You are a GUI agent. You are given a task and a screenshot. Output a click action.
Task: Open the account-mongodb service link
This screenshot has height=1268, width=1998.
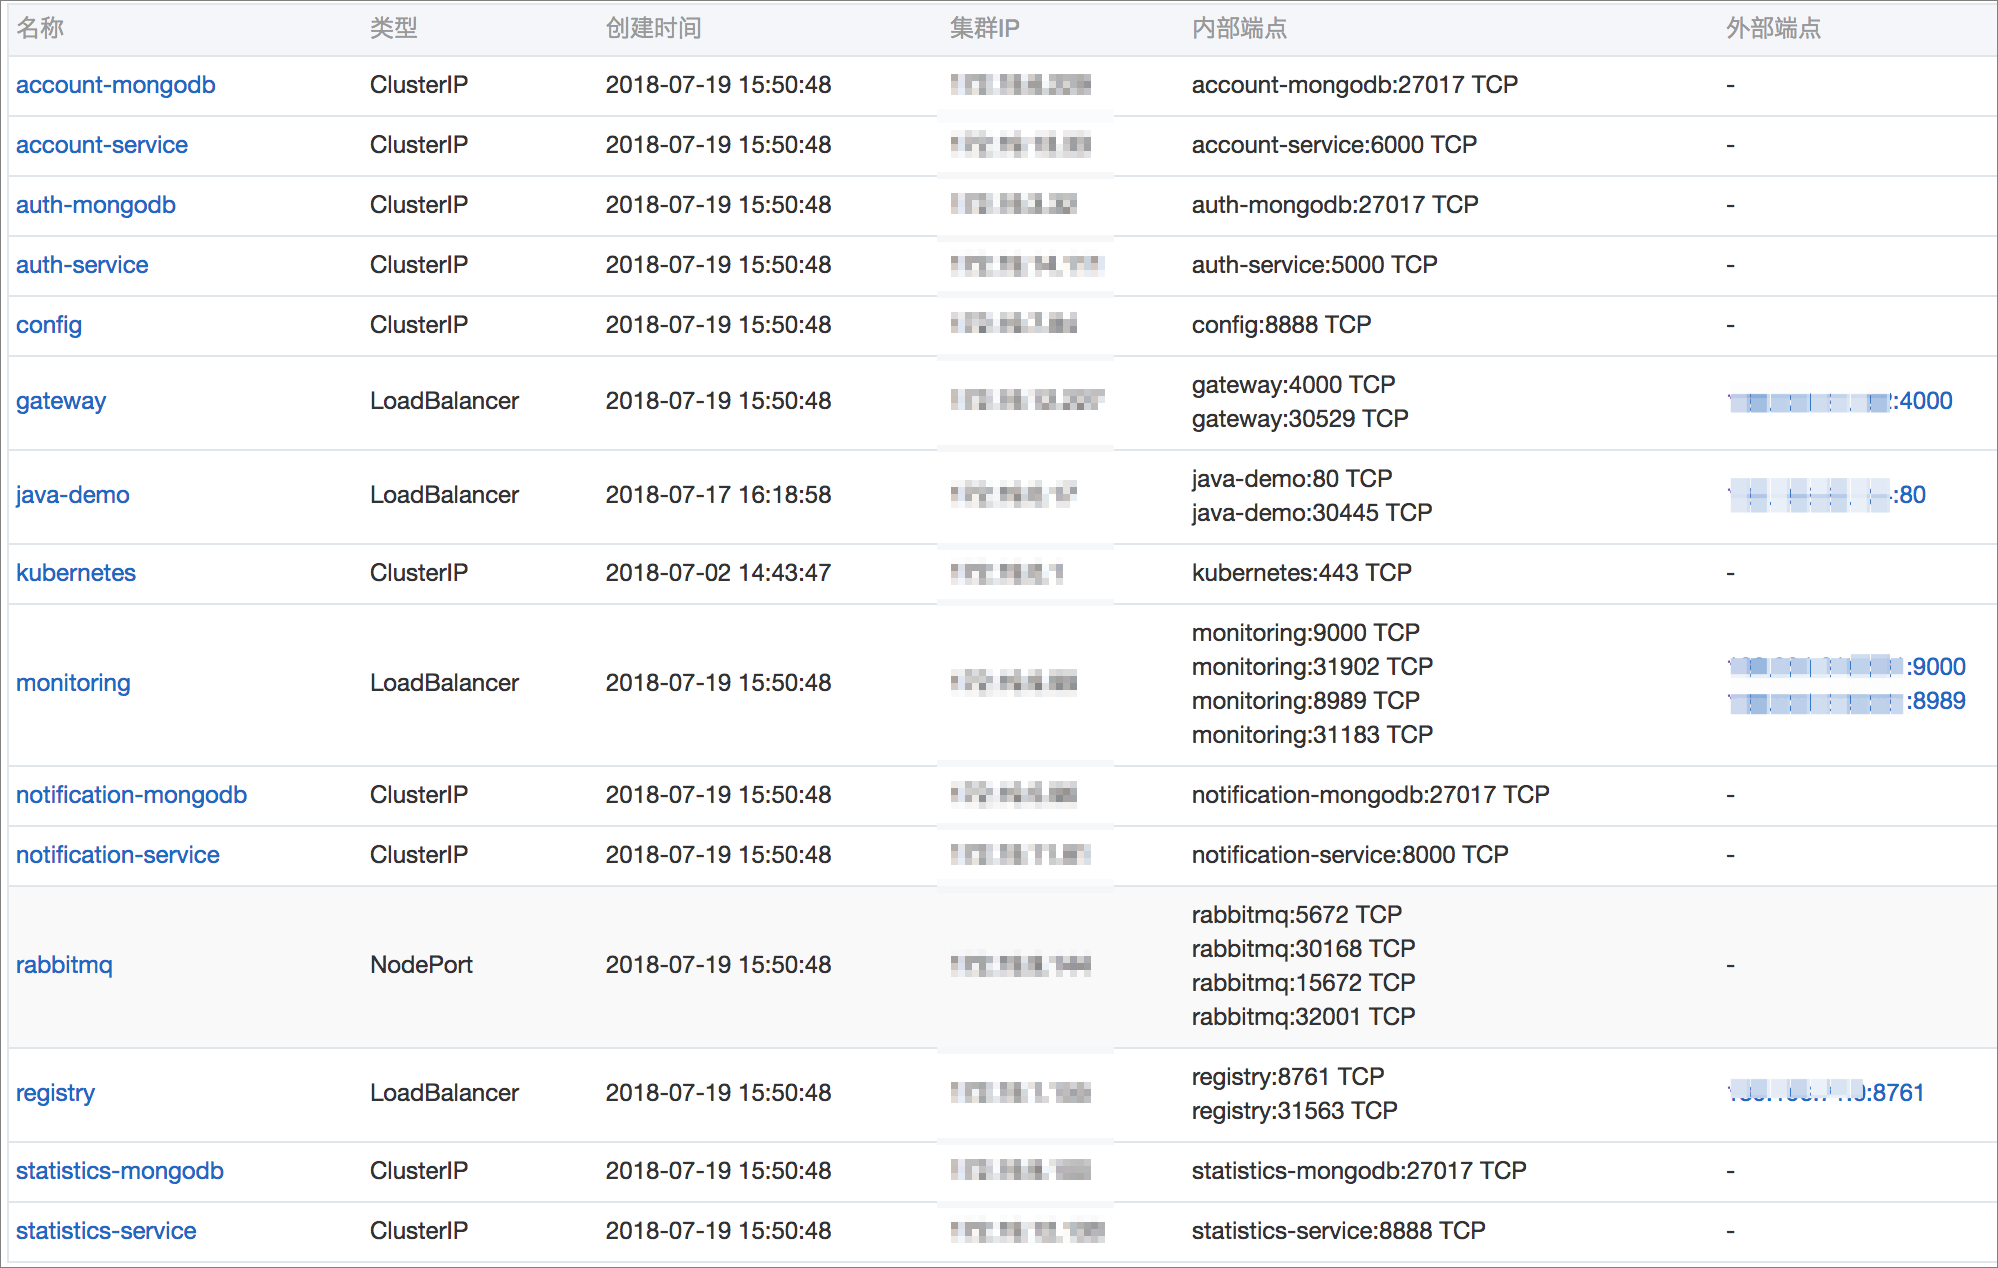pyautogui.click(x=115, y=85)
